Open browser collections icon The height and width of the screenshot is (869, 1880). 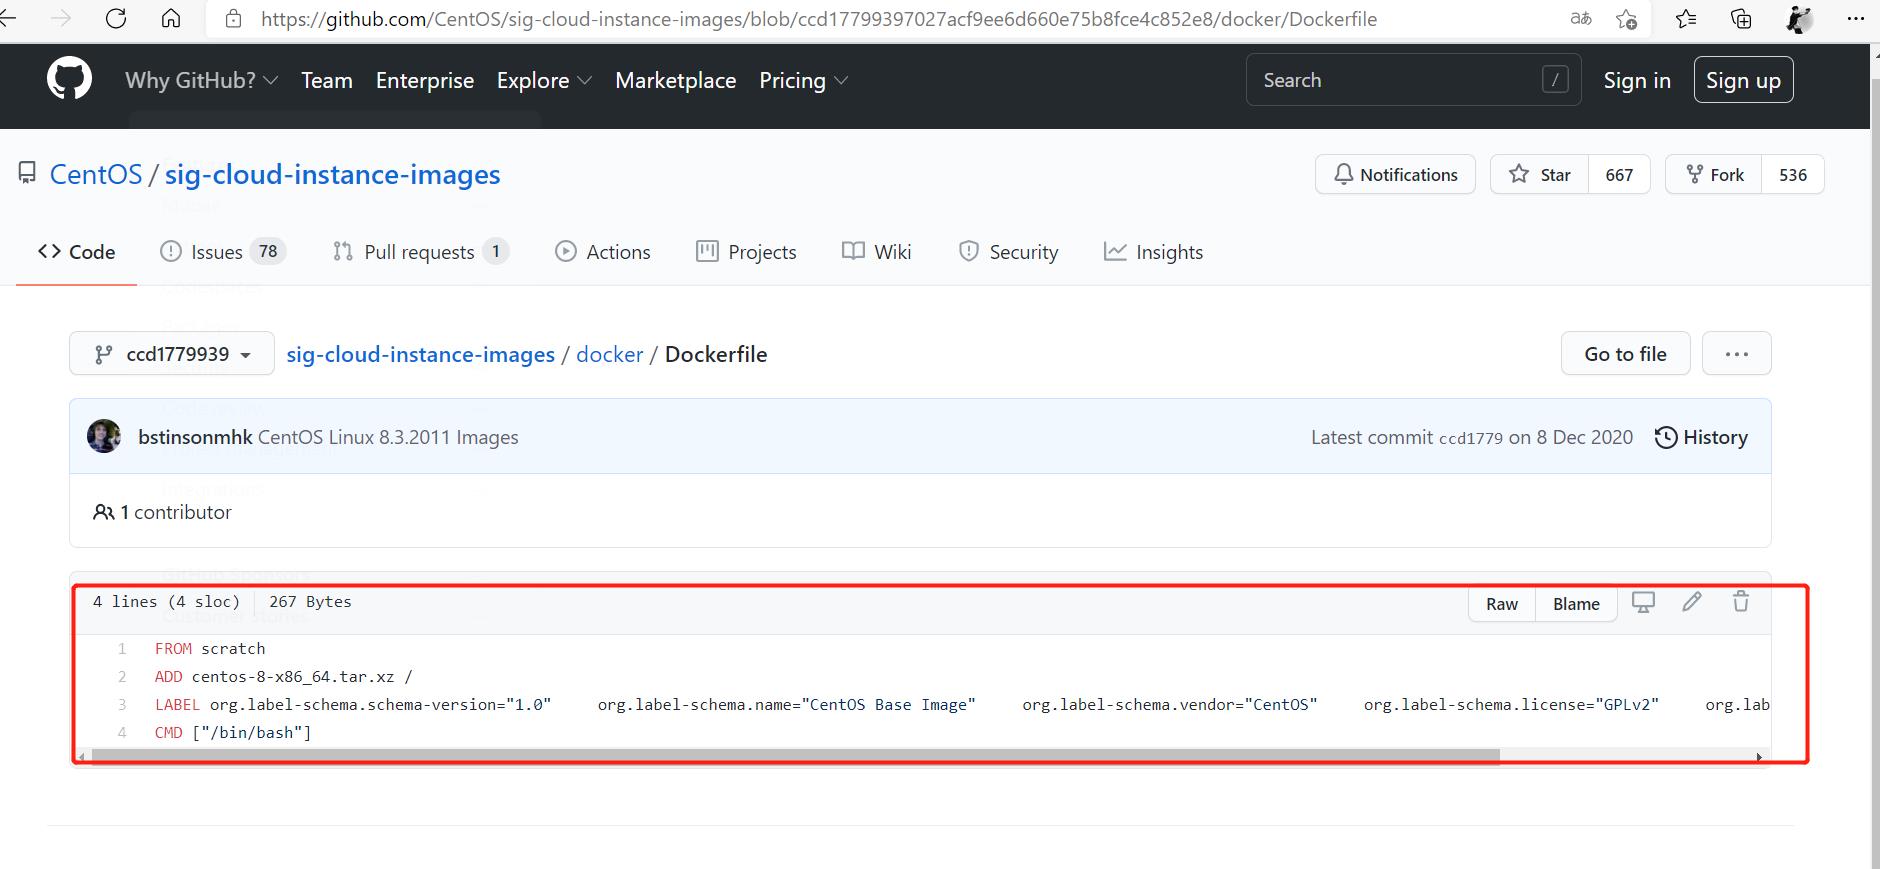click(1741, 18)
